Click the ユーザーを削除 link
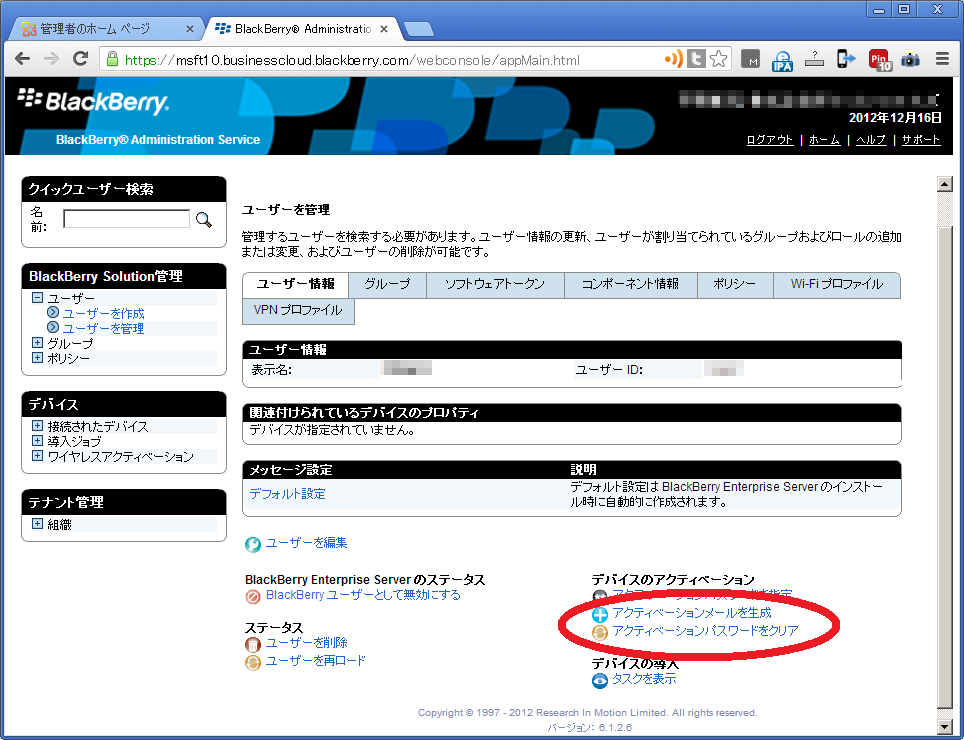The height and width of the screenshot is (740, 964). [x=306, y=644]
